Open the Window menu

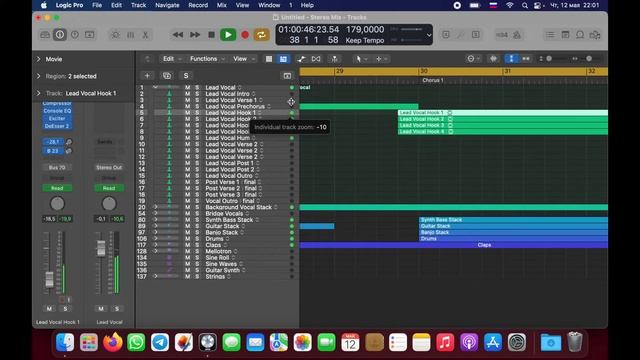pos(269,5)
